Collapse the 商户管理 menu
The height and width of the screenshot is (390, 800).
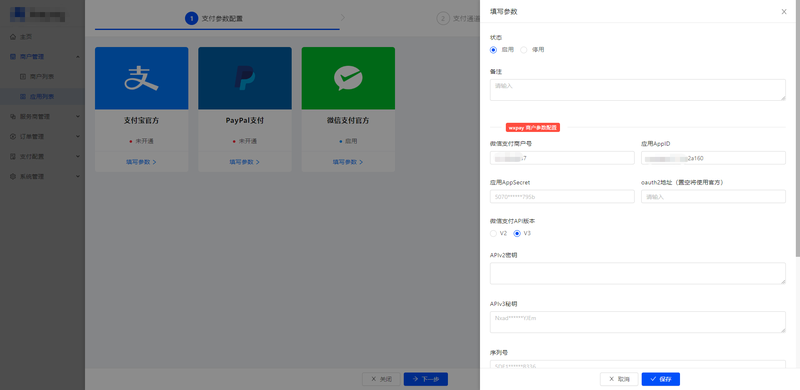42,57
